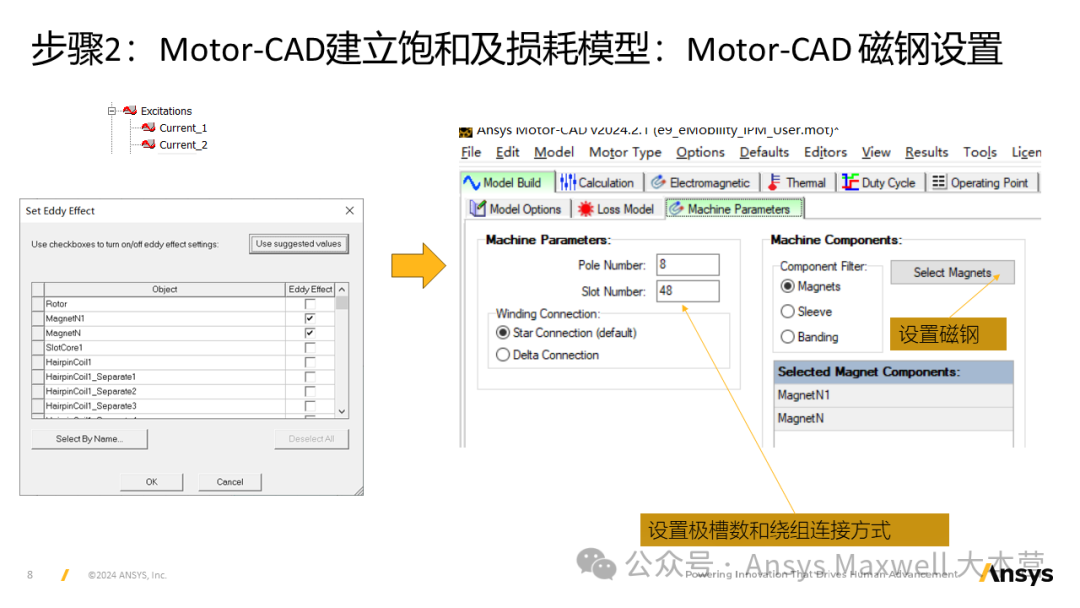Image resolution: width=1080 pixels, height=608 pixels.
Task: Click Use suggested values button
Action: point(299,244)
